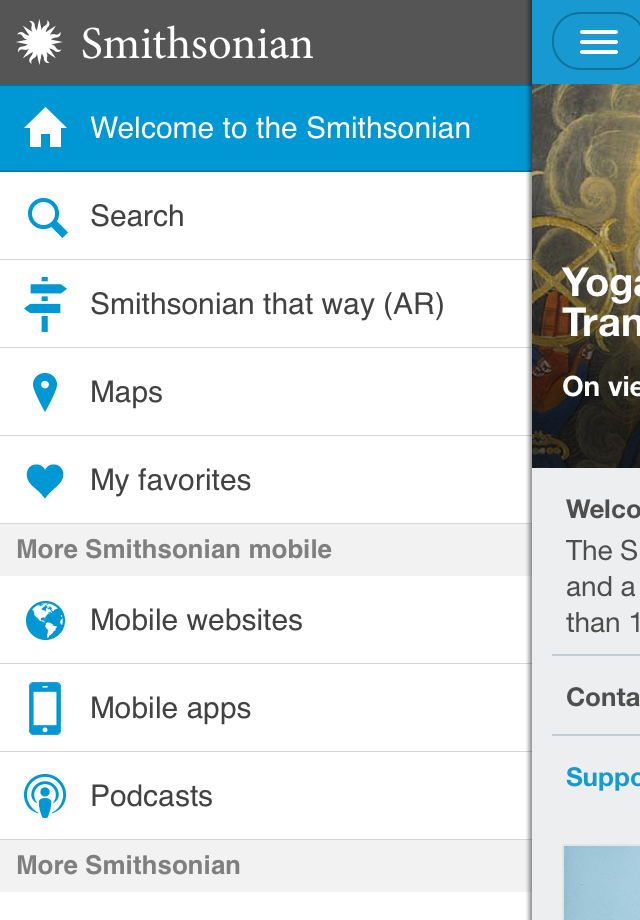The height and width of the screenshot is (920, 640).
Task: Click the Maps location pin icon
Action: (x=45, y=392)
